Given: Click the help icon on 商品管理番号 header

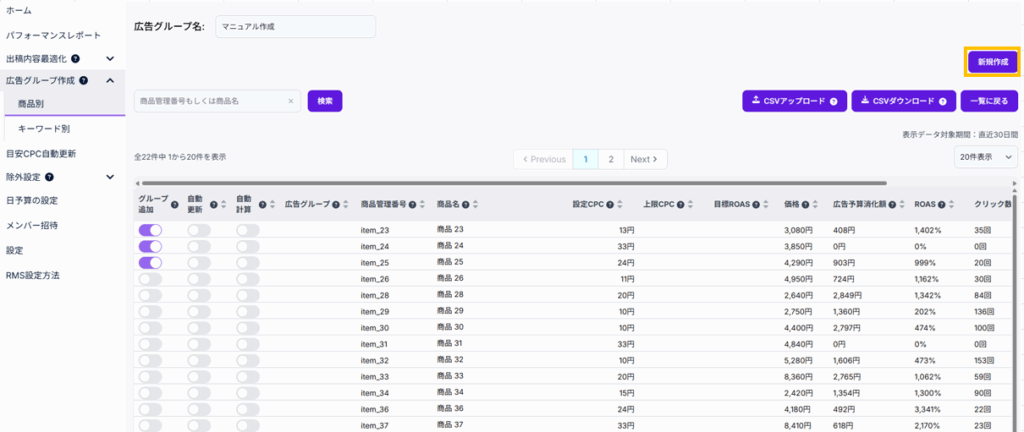Looking at the screenshot, I should coord(414,204).
